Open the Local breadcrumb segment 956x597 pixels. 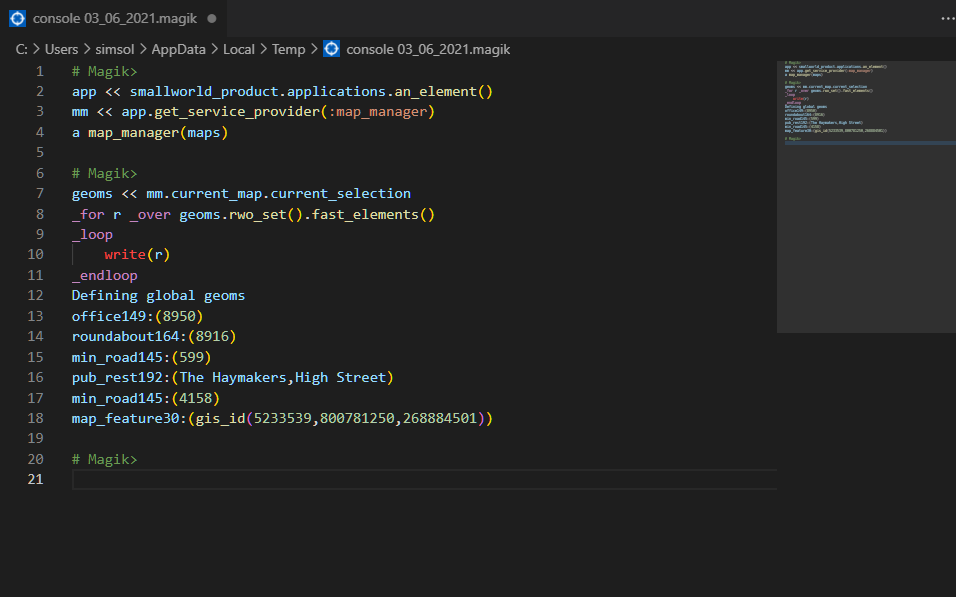[x=238, y=49]
